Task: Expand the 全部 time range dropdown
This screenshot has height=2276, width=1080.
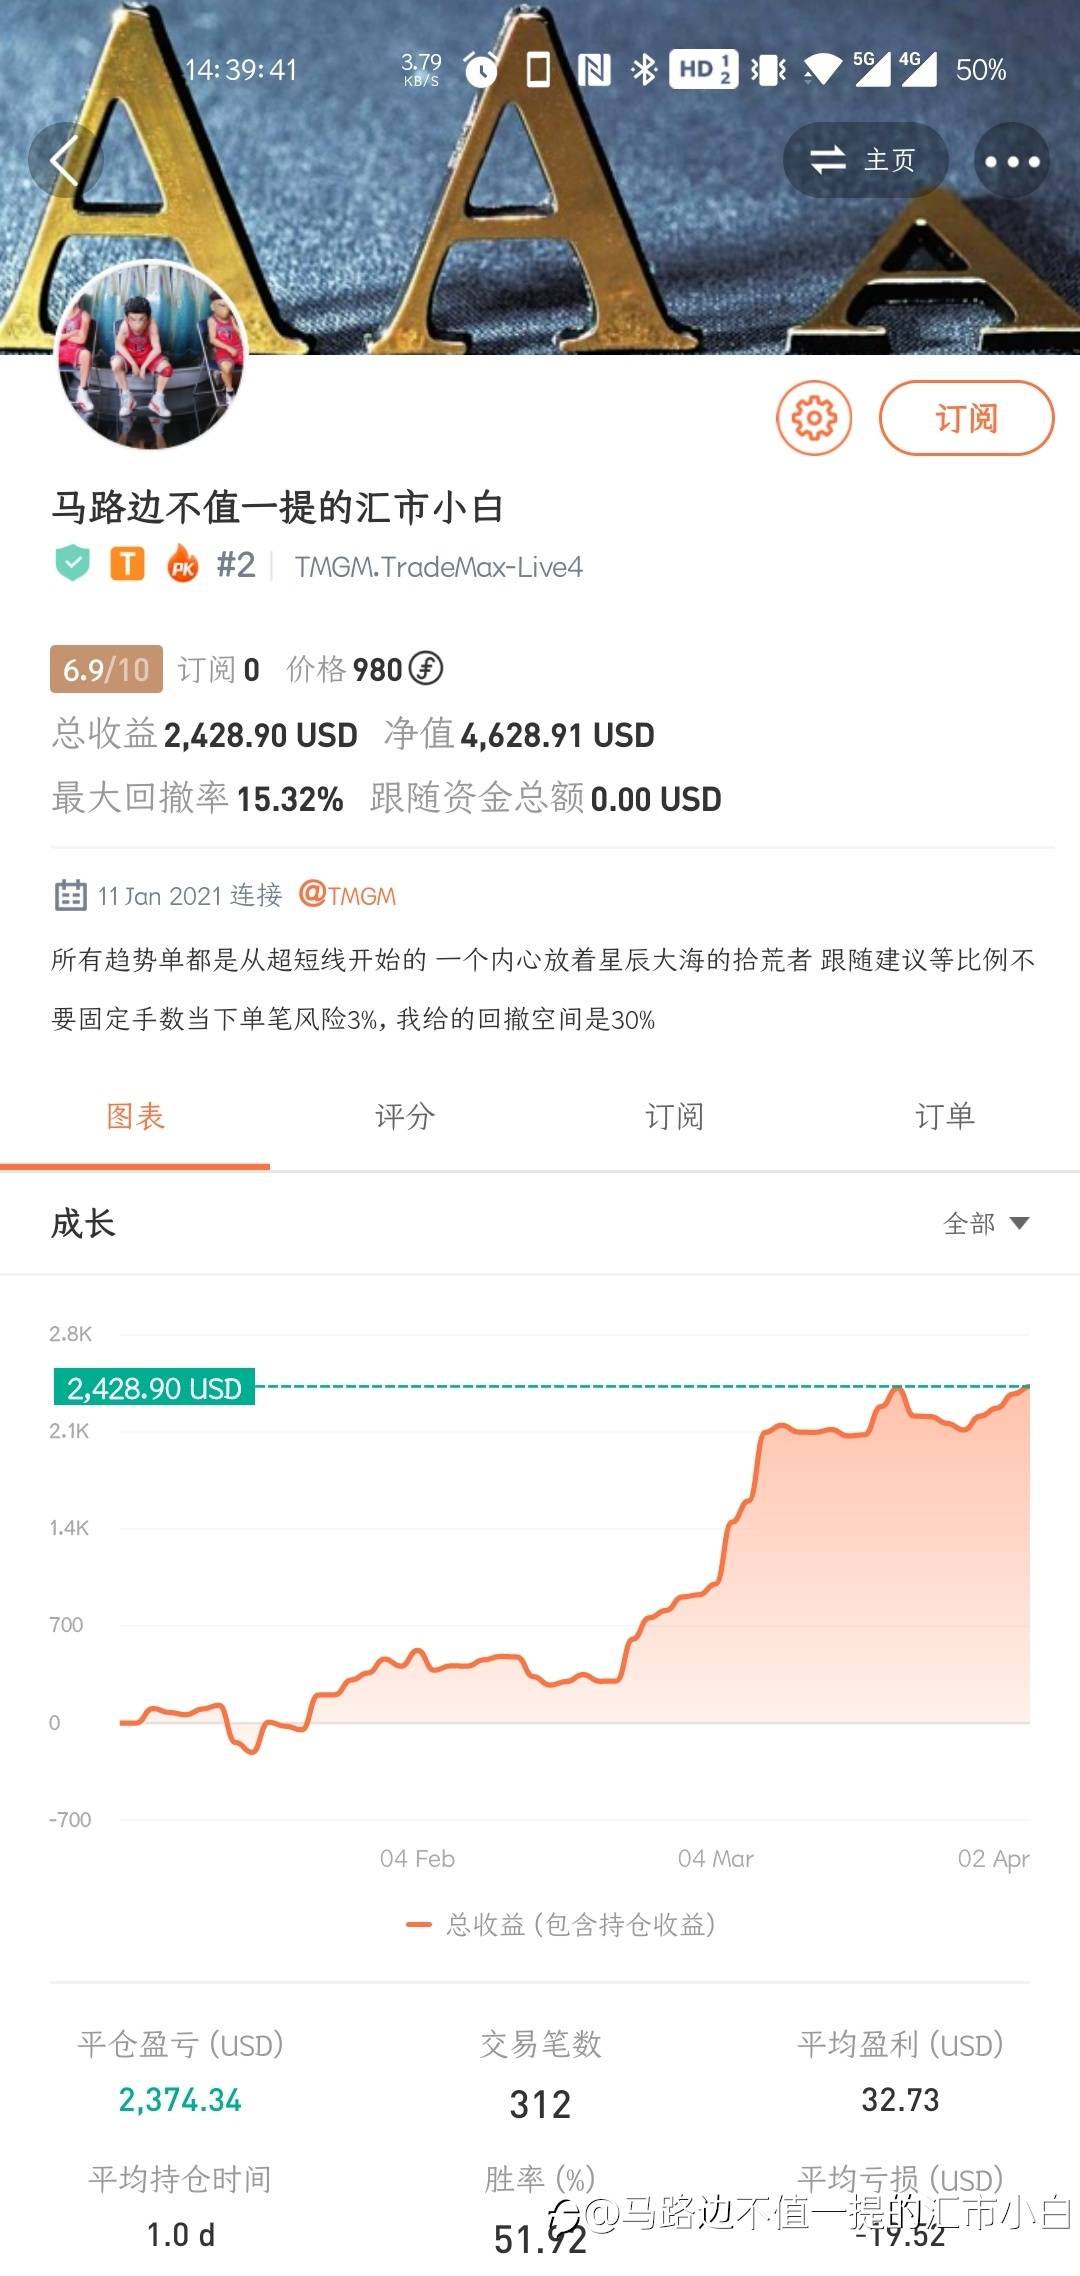Action: 986,1223
